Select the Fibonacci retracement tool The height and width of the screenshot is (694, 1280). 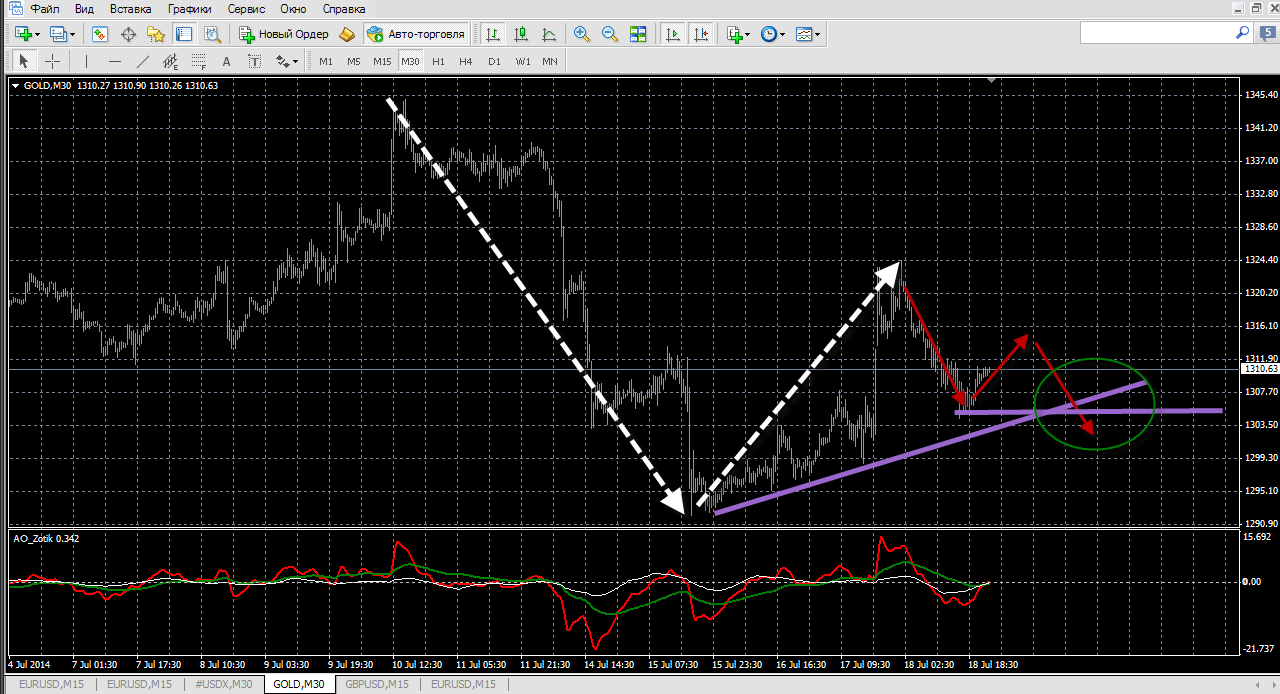click(198, 61)
